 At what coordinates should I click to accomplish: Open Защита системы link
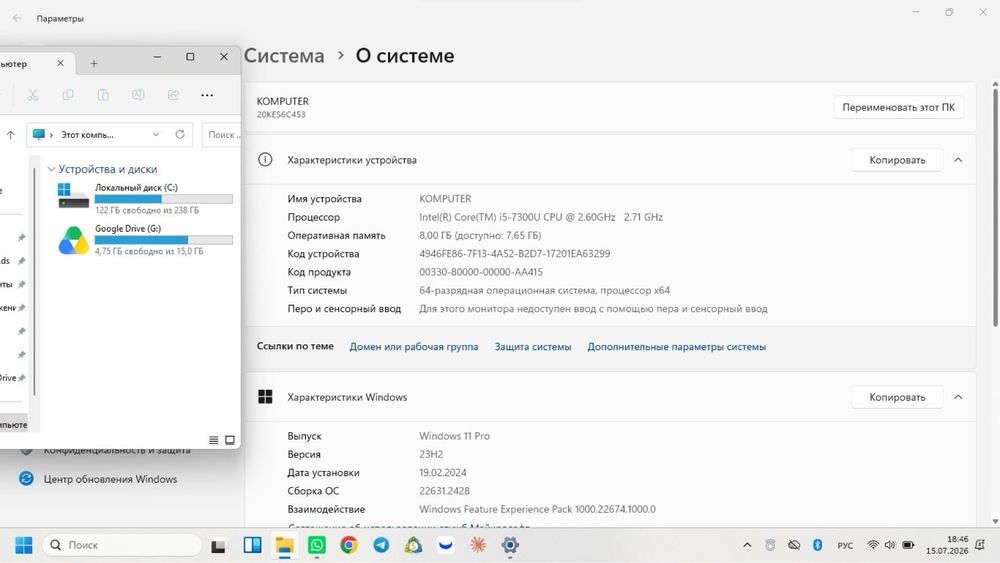tap(533, 347)
